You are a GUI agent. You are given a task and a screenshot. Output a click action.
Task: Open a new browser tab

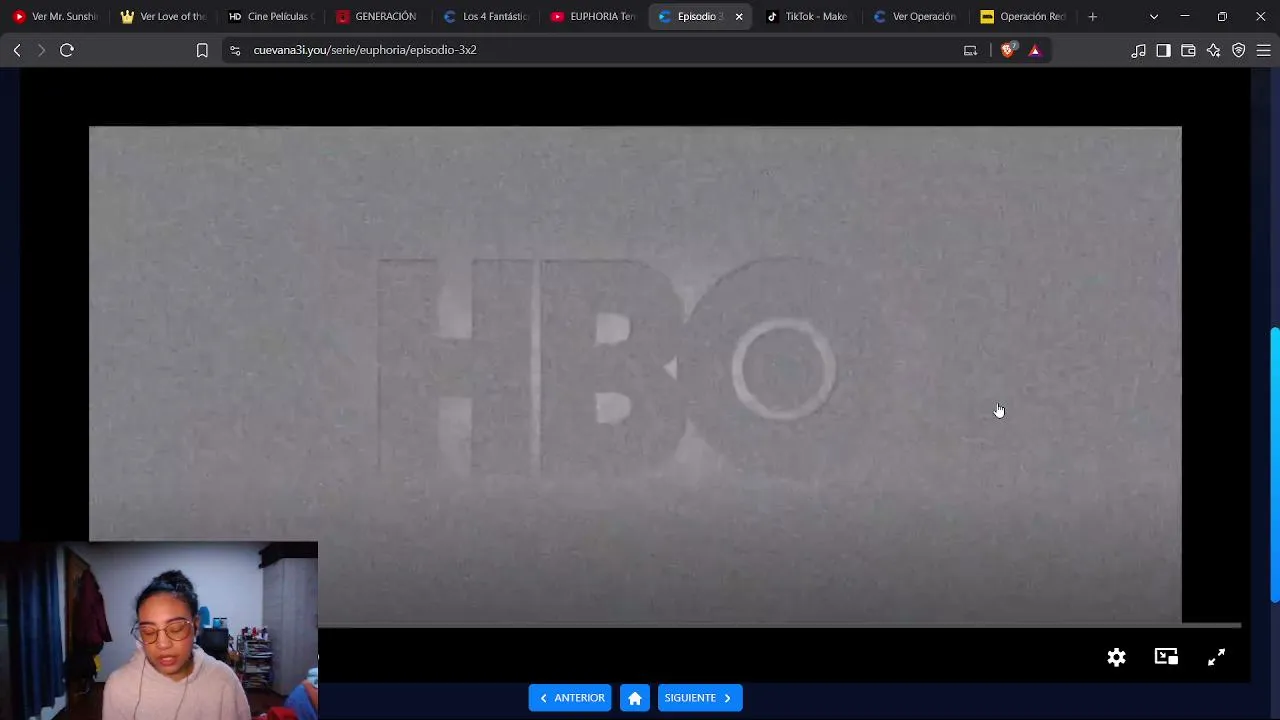(x=1092, y=16)
